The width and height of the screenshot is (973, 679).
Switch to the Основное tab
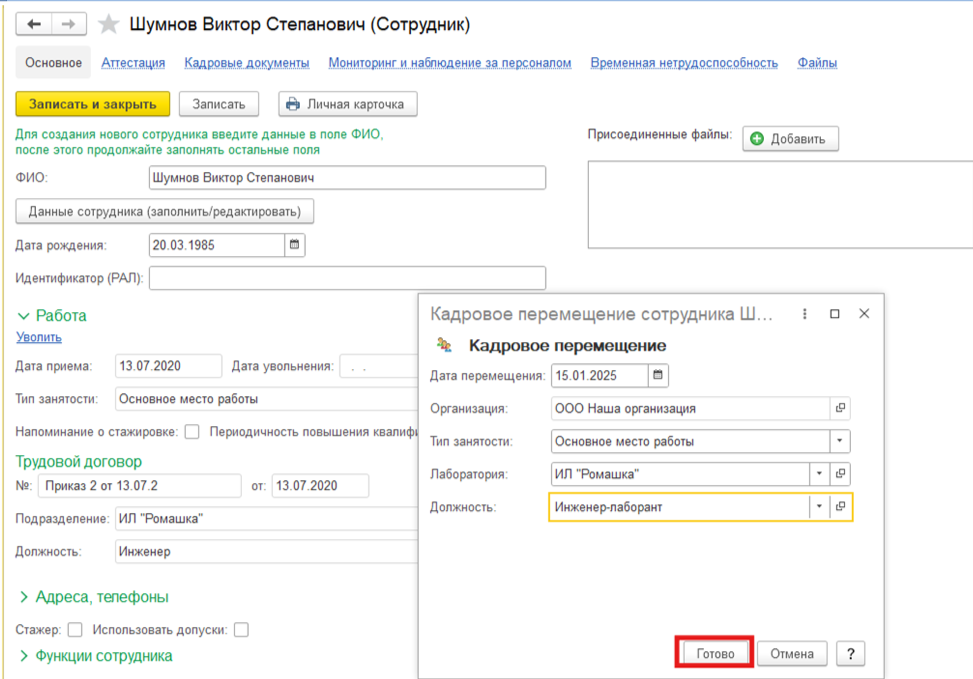pos(53,63)
